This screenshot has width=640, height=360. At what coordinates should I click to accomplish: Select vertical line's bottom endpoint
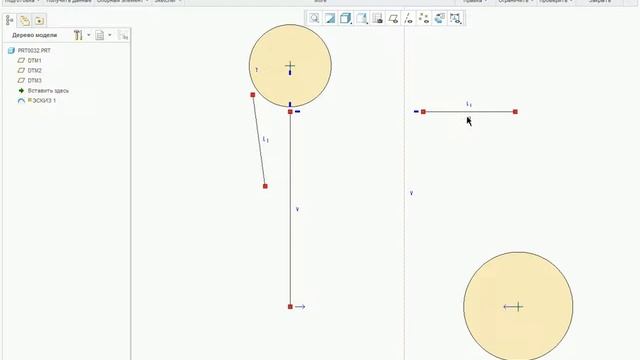click(x=290, y=307)
